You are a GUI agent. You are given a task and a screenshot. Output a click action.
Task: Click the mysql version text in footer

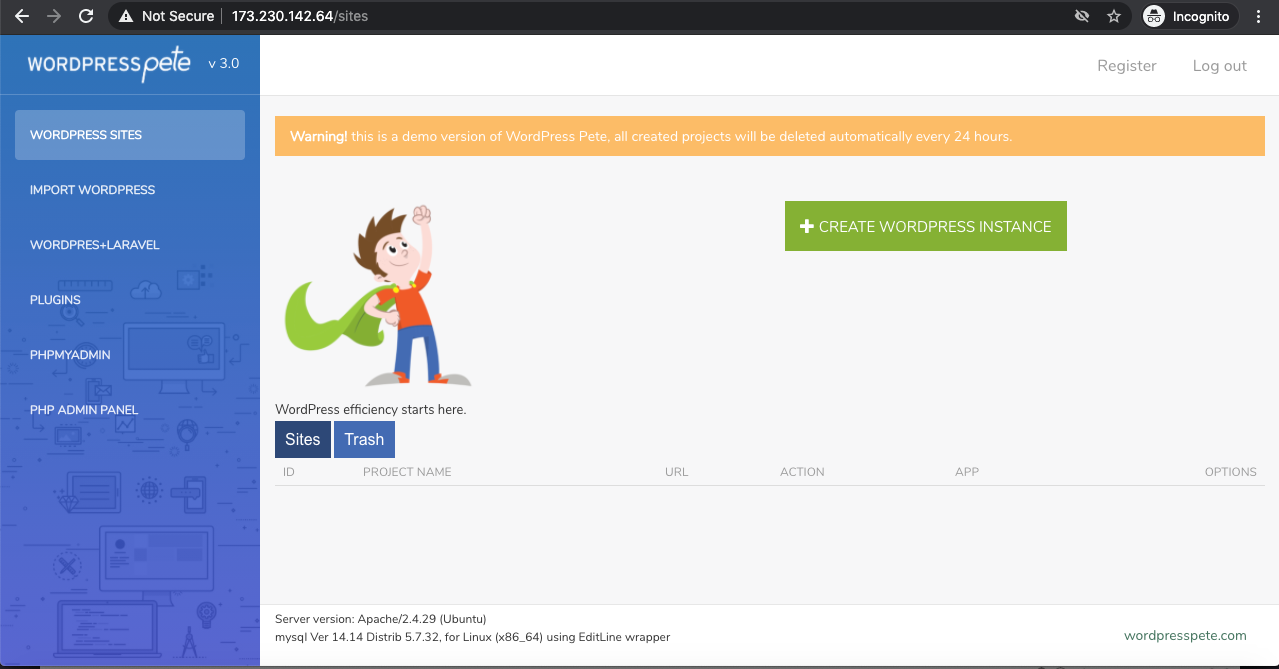click(472, 637)
